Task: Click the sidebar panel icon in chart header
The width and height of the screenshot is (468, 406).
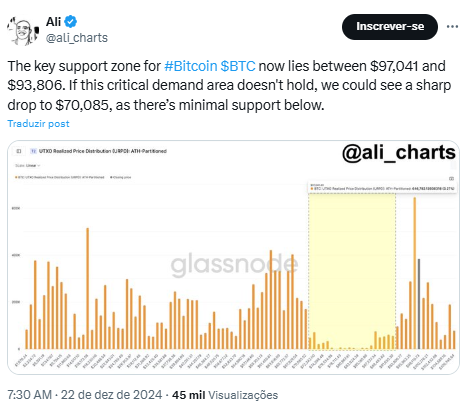Action: coord(19,151)
